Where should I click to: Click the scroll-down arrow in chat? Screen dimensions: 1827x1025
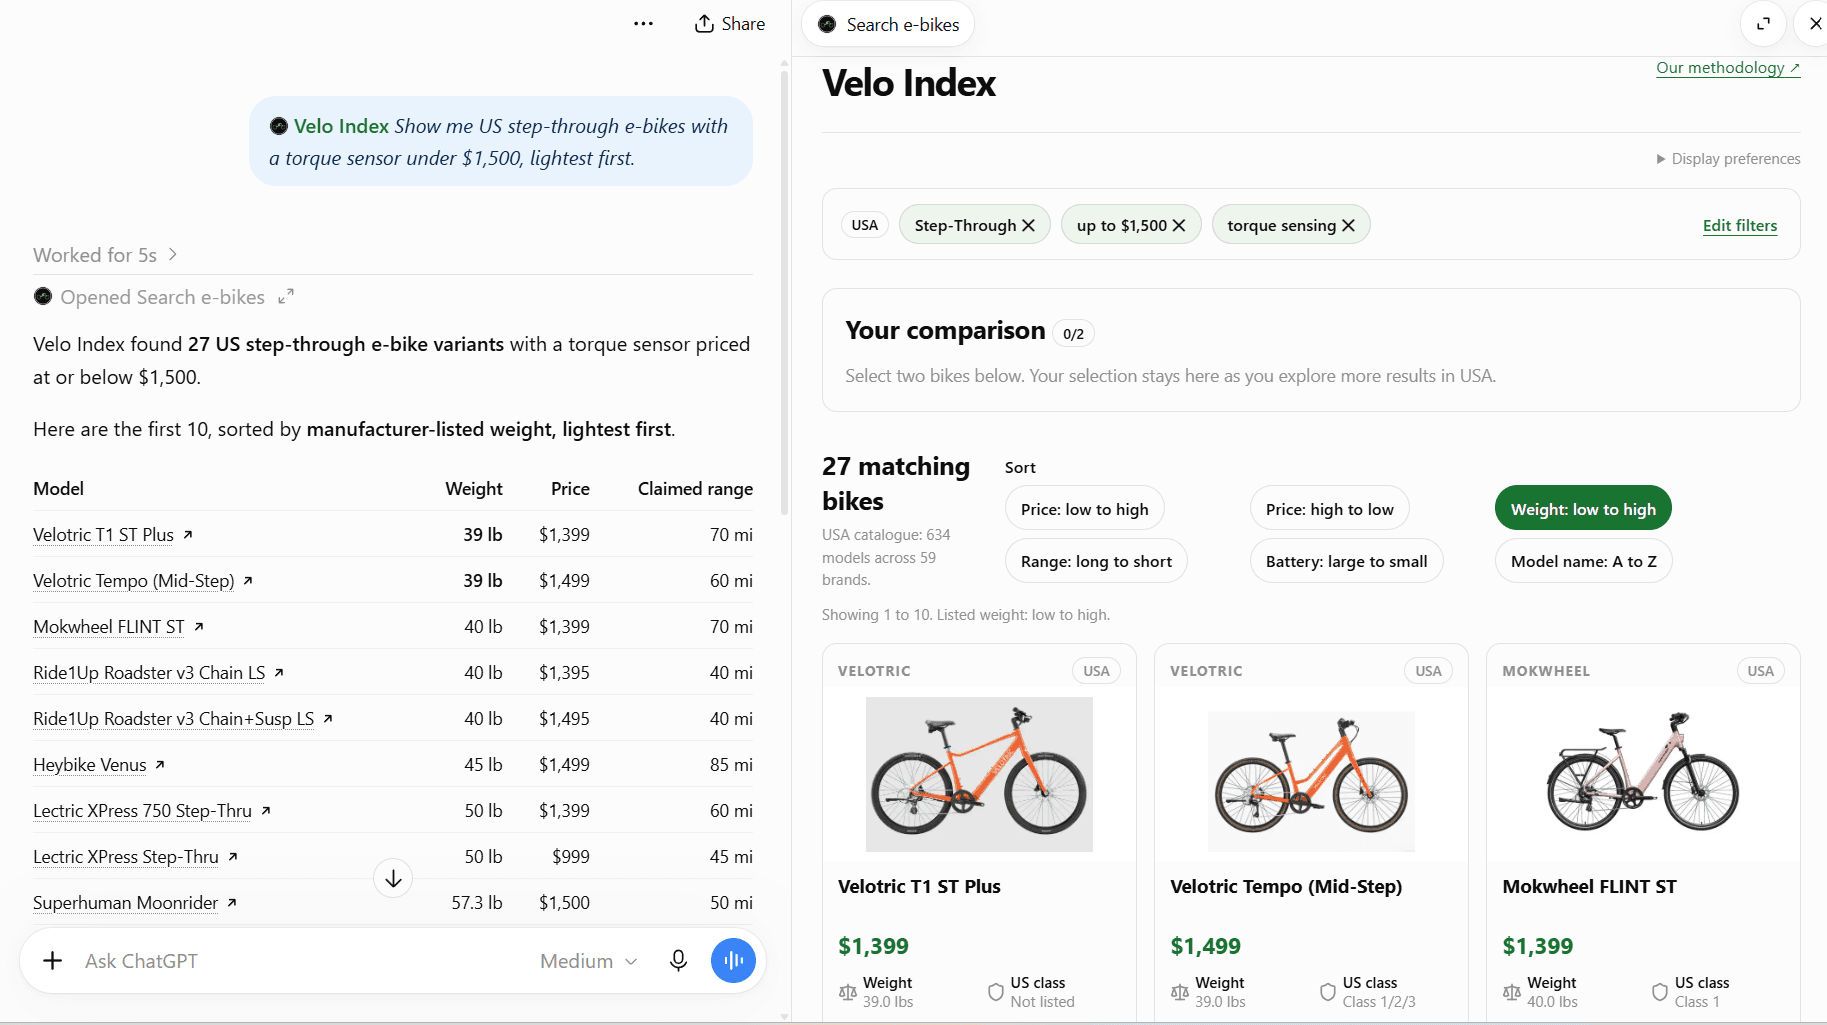pyautogui.click(x=393, y=878)
